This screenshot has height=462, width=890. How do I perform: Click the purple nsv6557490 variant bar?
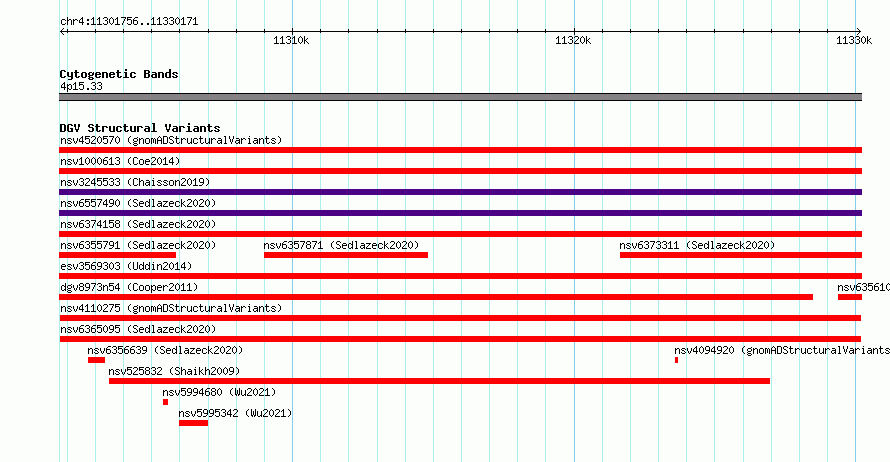pos(460,213)
